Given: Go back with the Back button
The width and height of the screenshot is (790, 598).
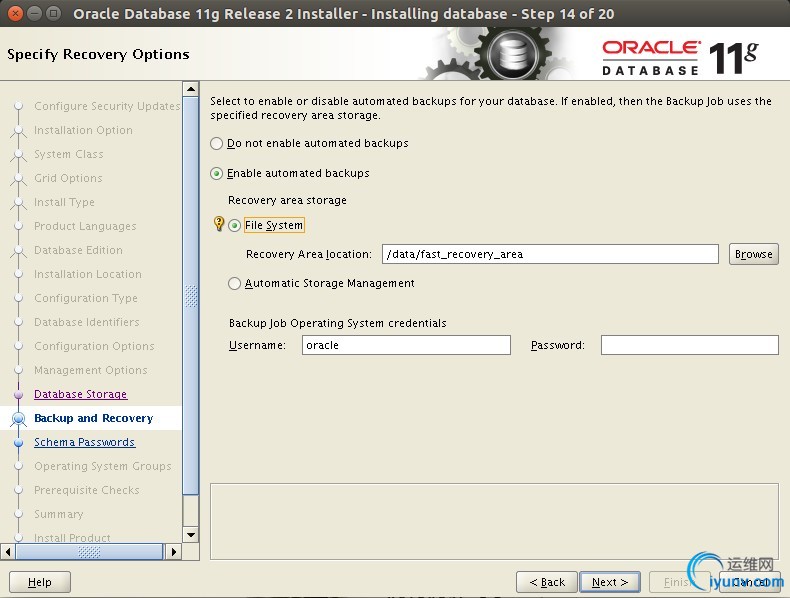Looking at the screenshot, I should coord(547,582).
